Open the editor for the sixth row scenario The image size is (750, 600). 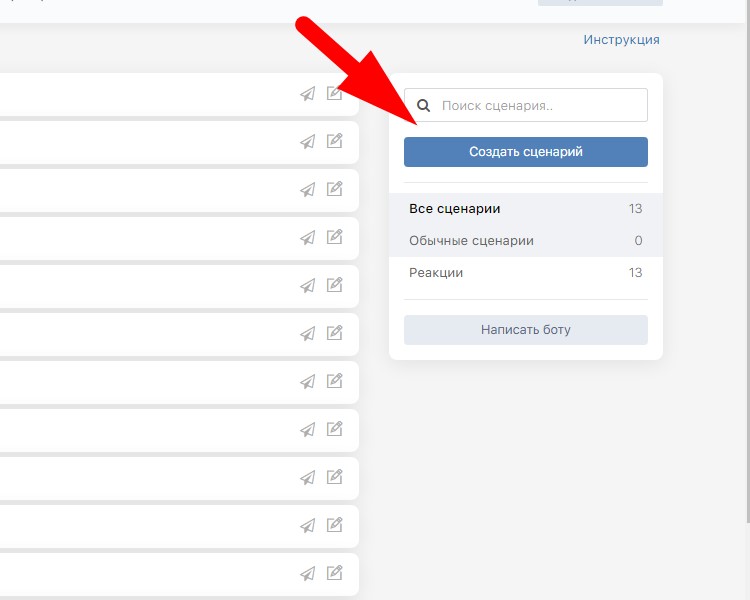(335, 334)
